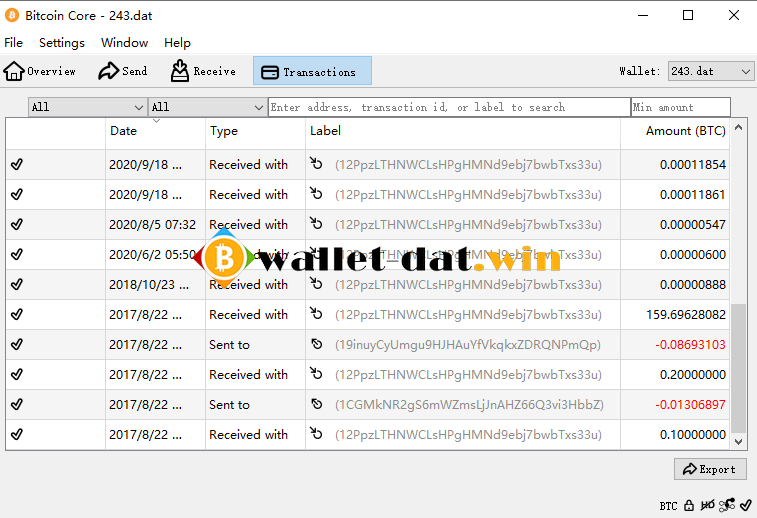Select date cell 2020/8/5 07:32
The height and width of the screenshot is (518, 757).
point(153,224)
